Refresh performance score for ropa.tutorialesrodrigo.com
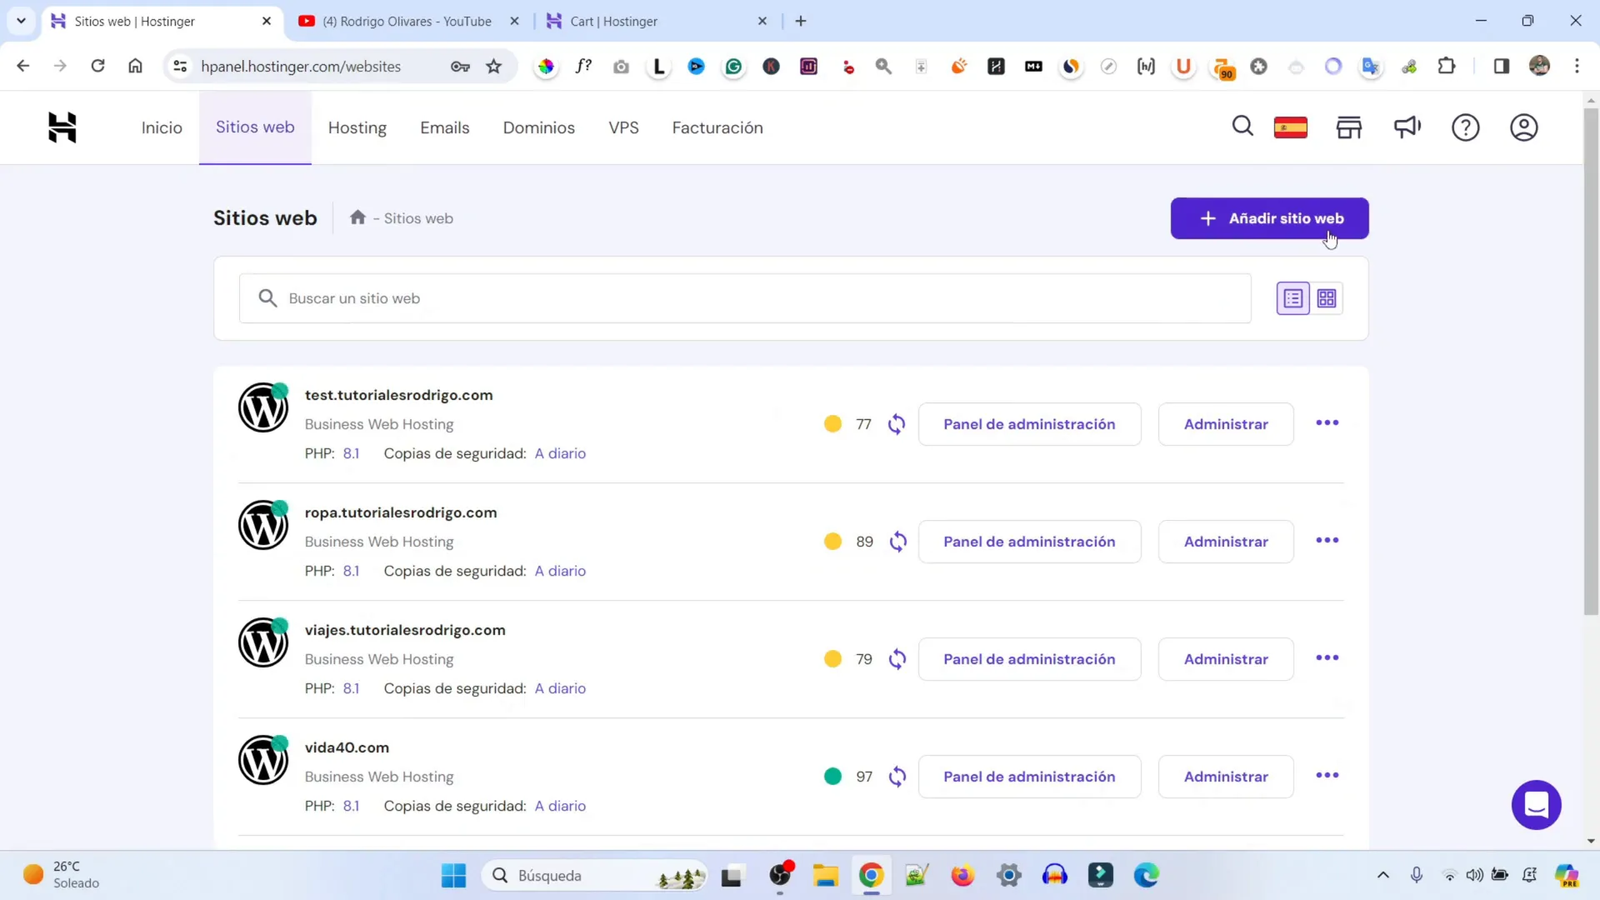Image resolution: width=1600 pixels, height=900 pixels. pos(898,542)
